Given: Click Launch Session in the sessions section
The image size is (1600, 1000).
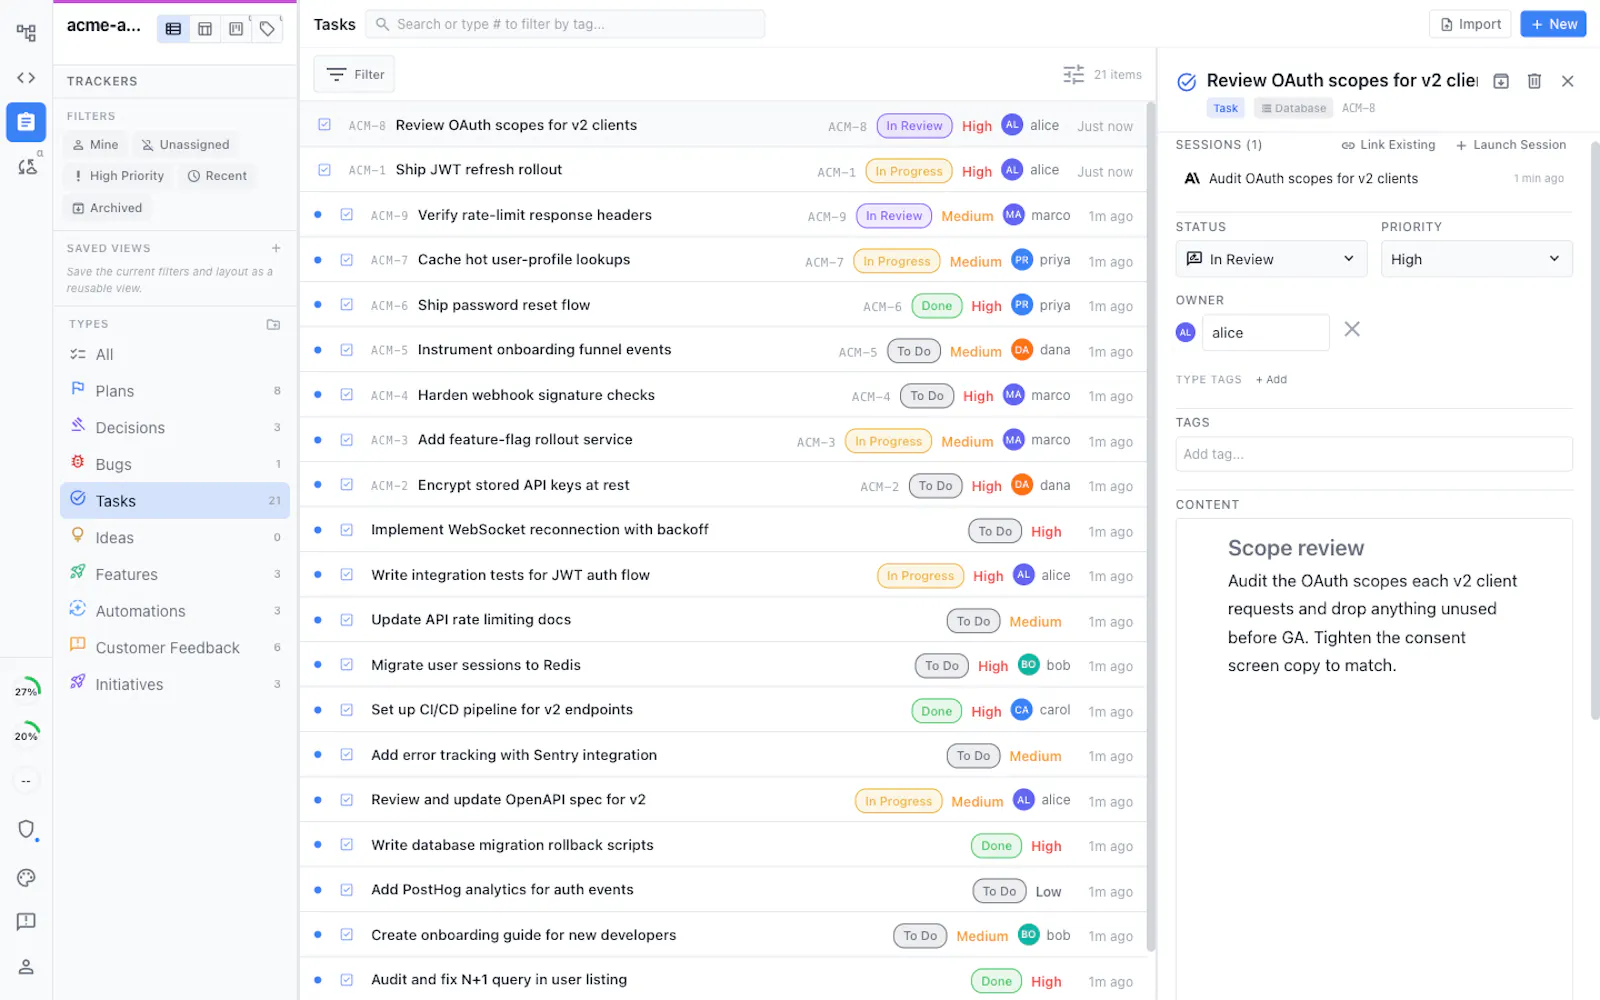Looking at the screenshot, I should [x=1510, y=145].
